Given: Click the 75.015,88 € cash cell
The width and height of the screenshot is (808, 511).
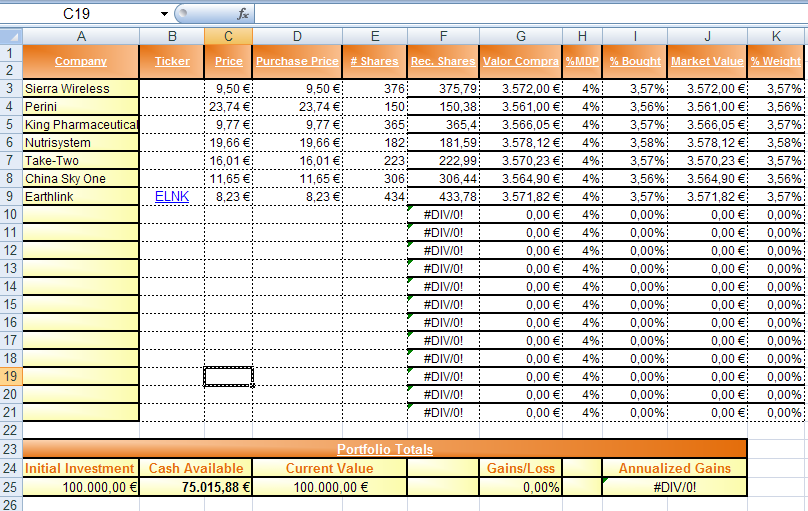Looking at the screenshot, I should point(196,487).
